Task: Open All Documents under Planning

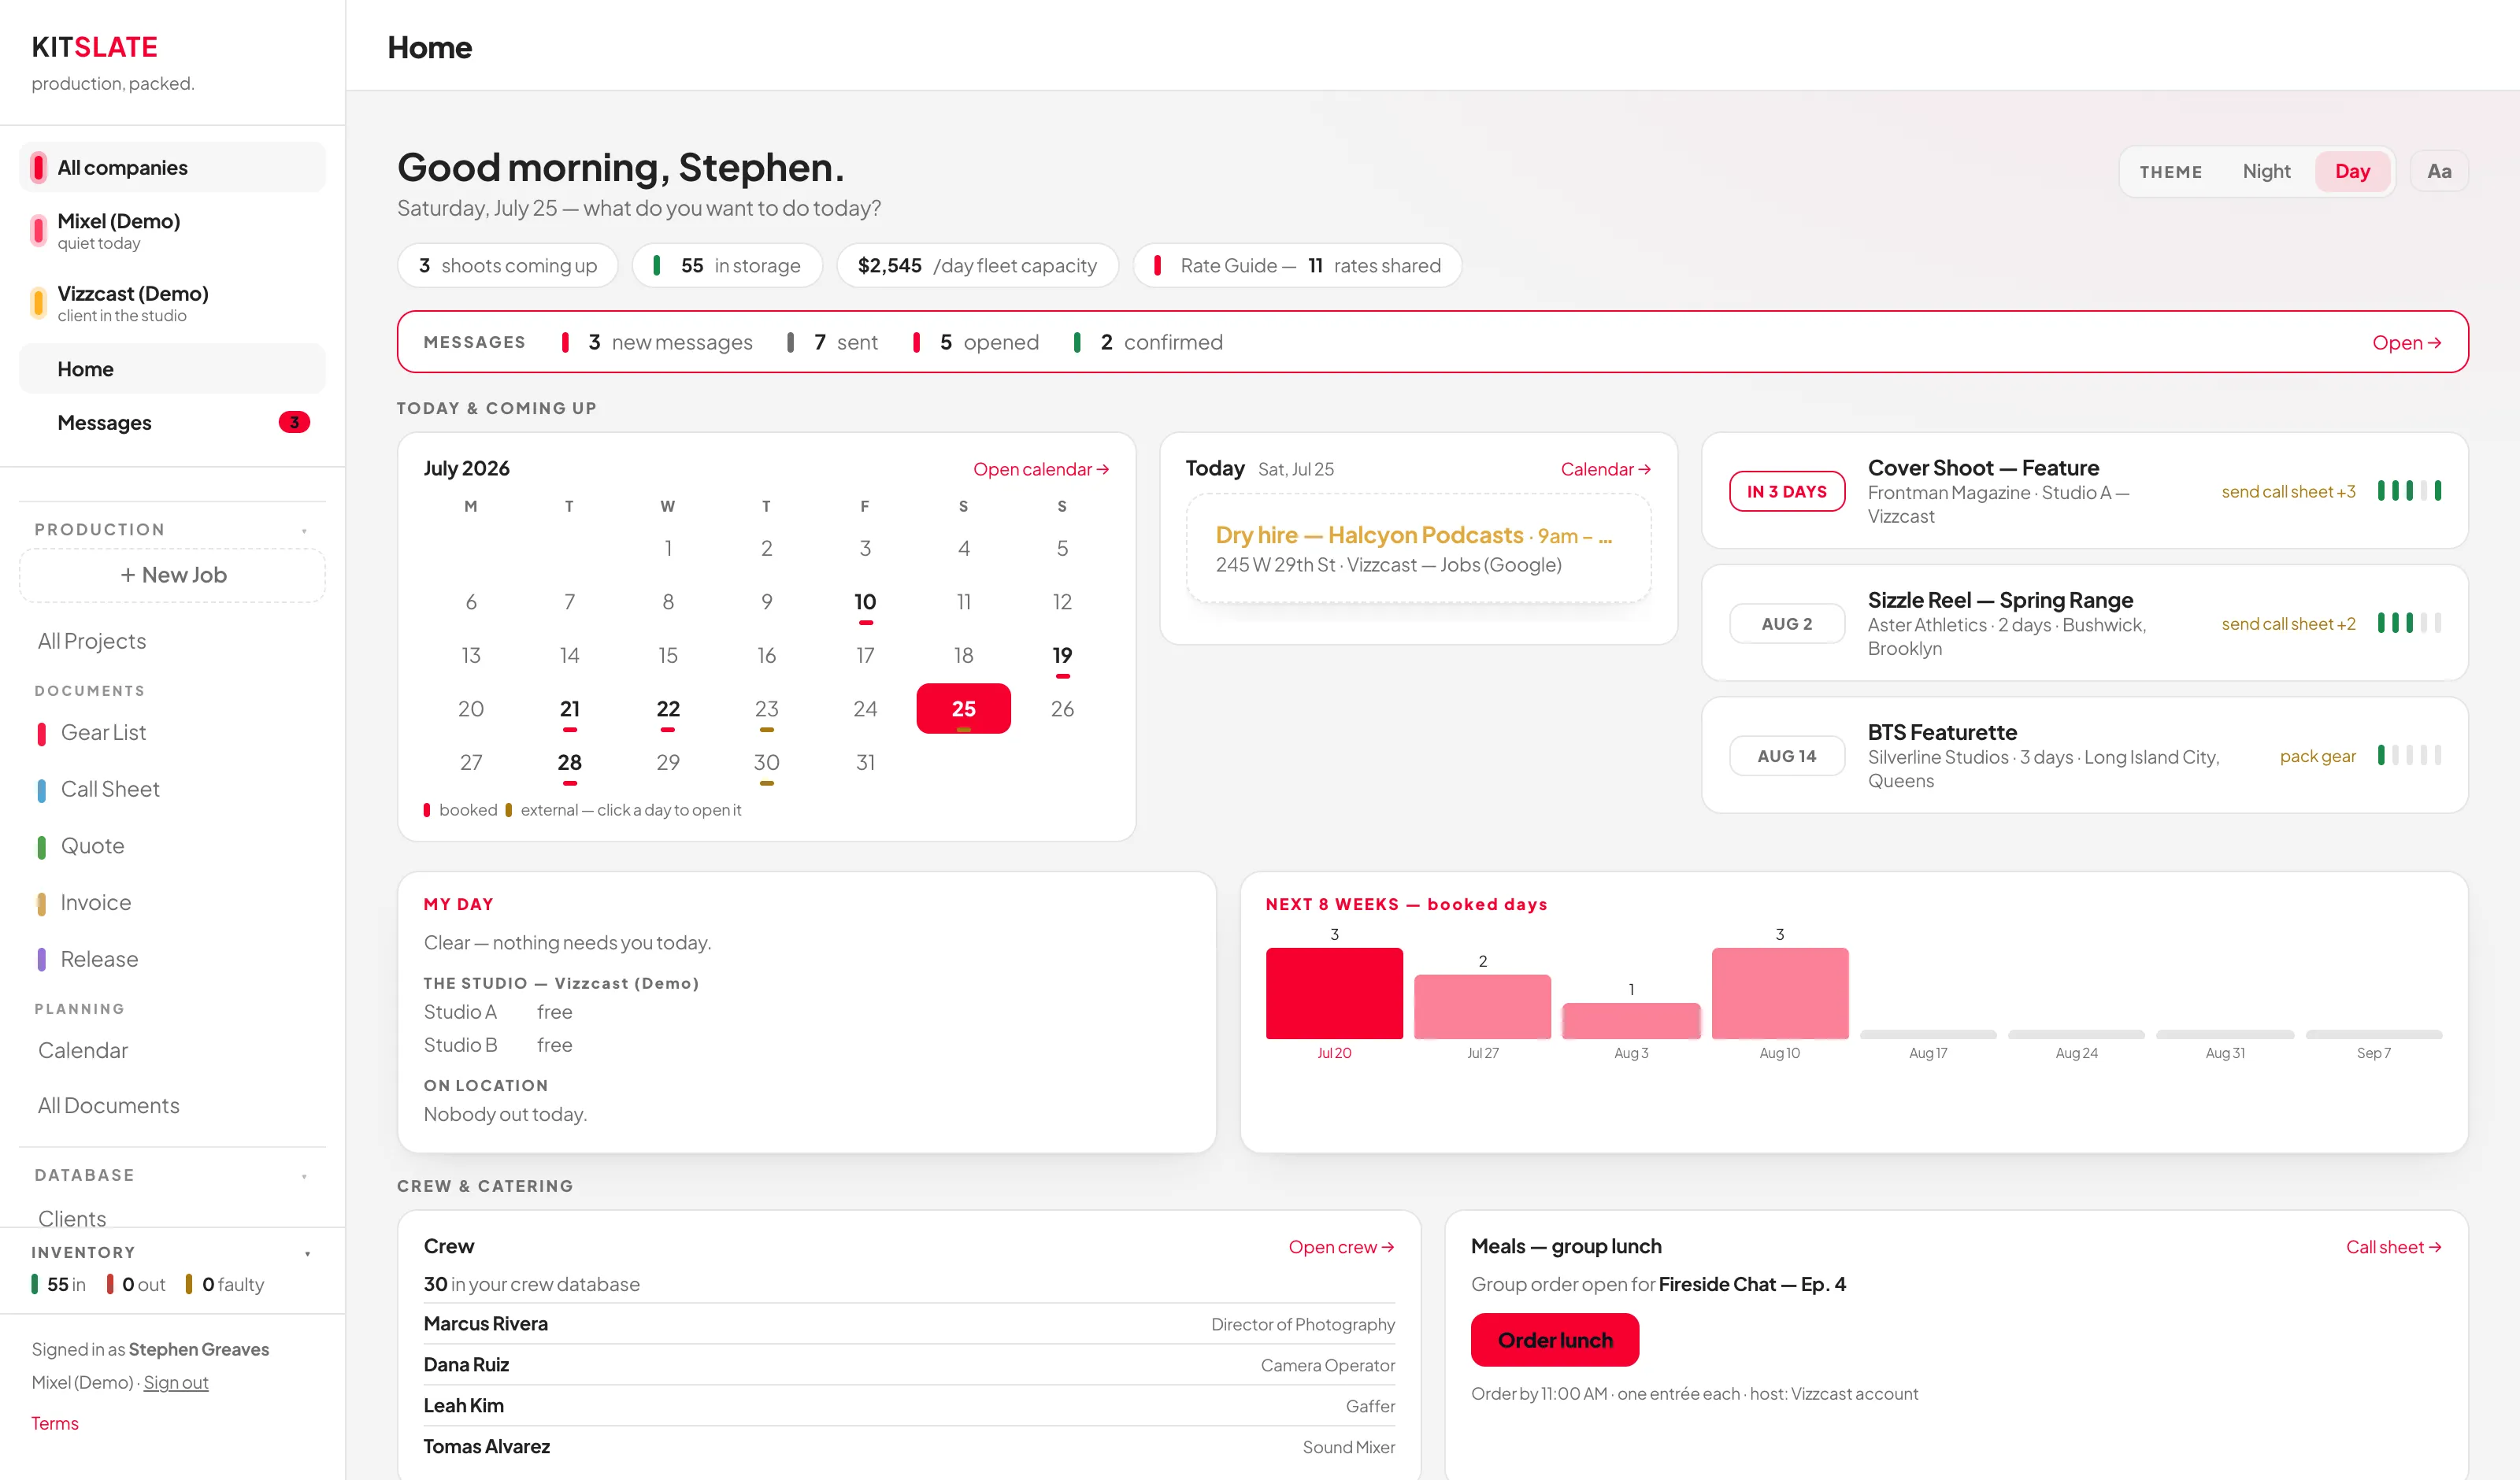Action: pyautogui.click(x=109, y=1105)
